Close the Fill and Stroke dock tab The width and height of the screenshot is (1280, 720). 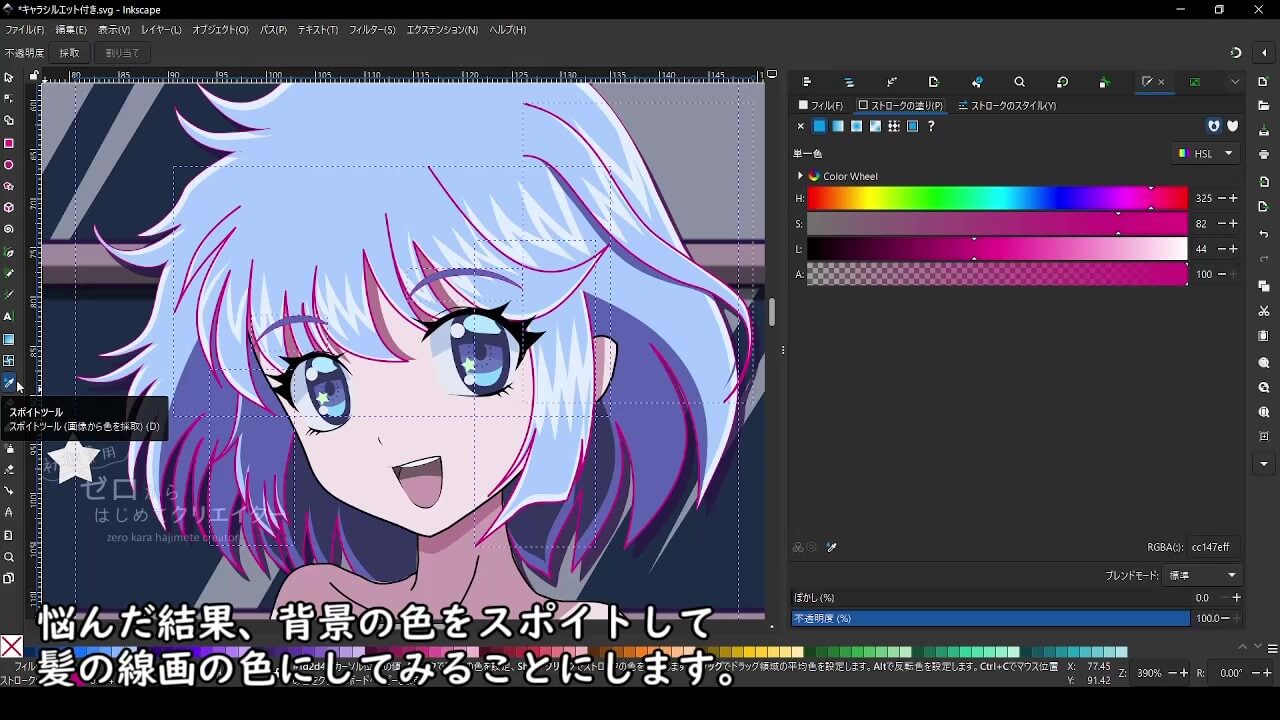[x=1161, y=82]
